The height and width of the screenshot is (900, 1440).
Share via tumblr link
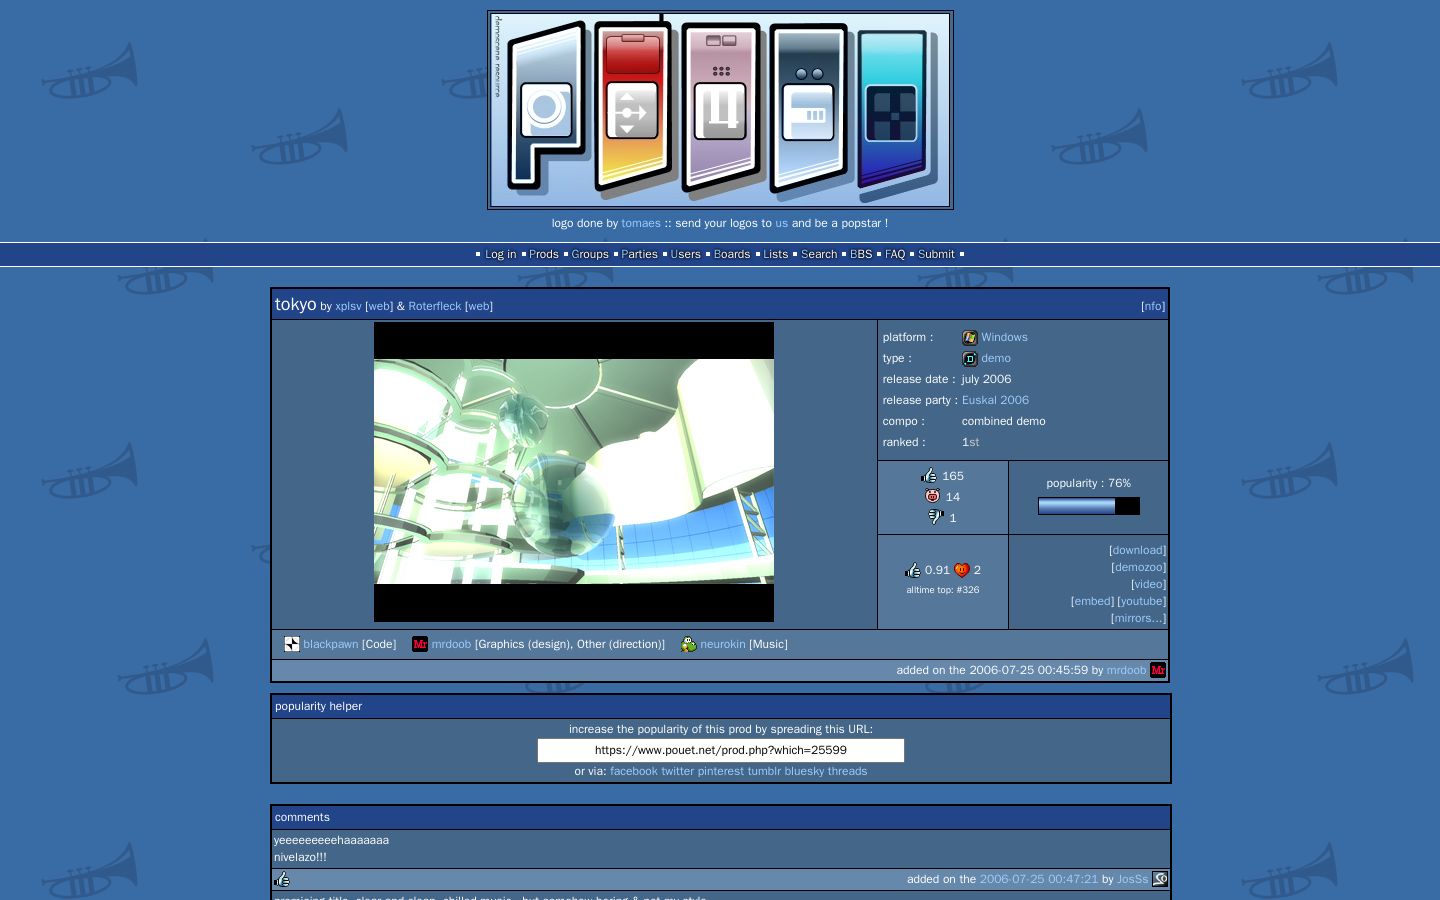tap(764, 771)
